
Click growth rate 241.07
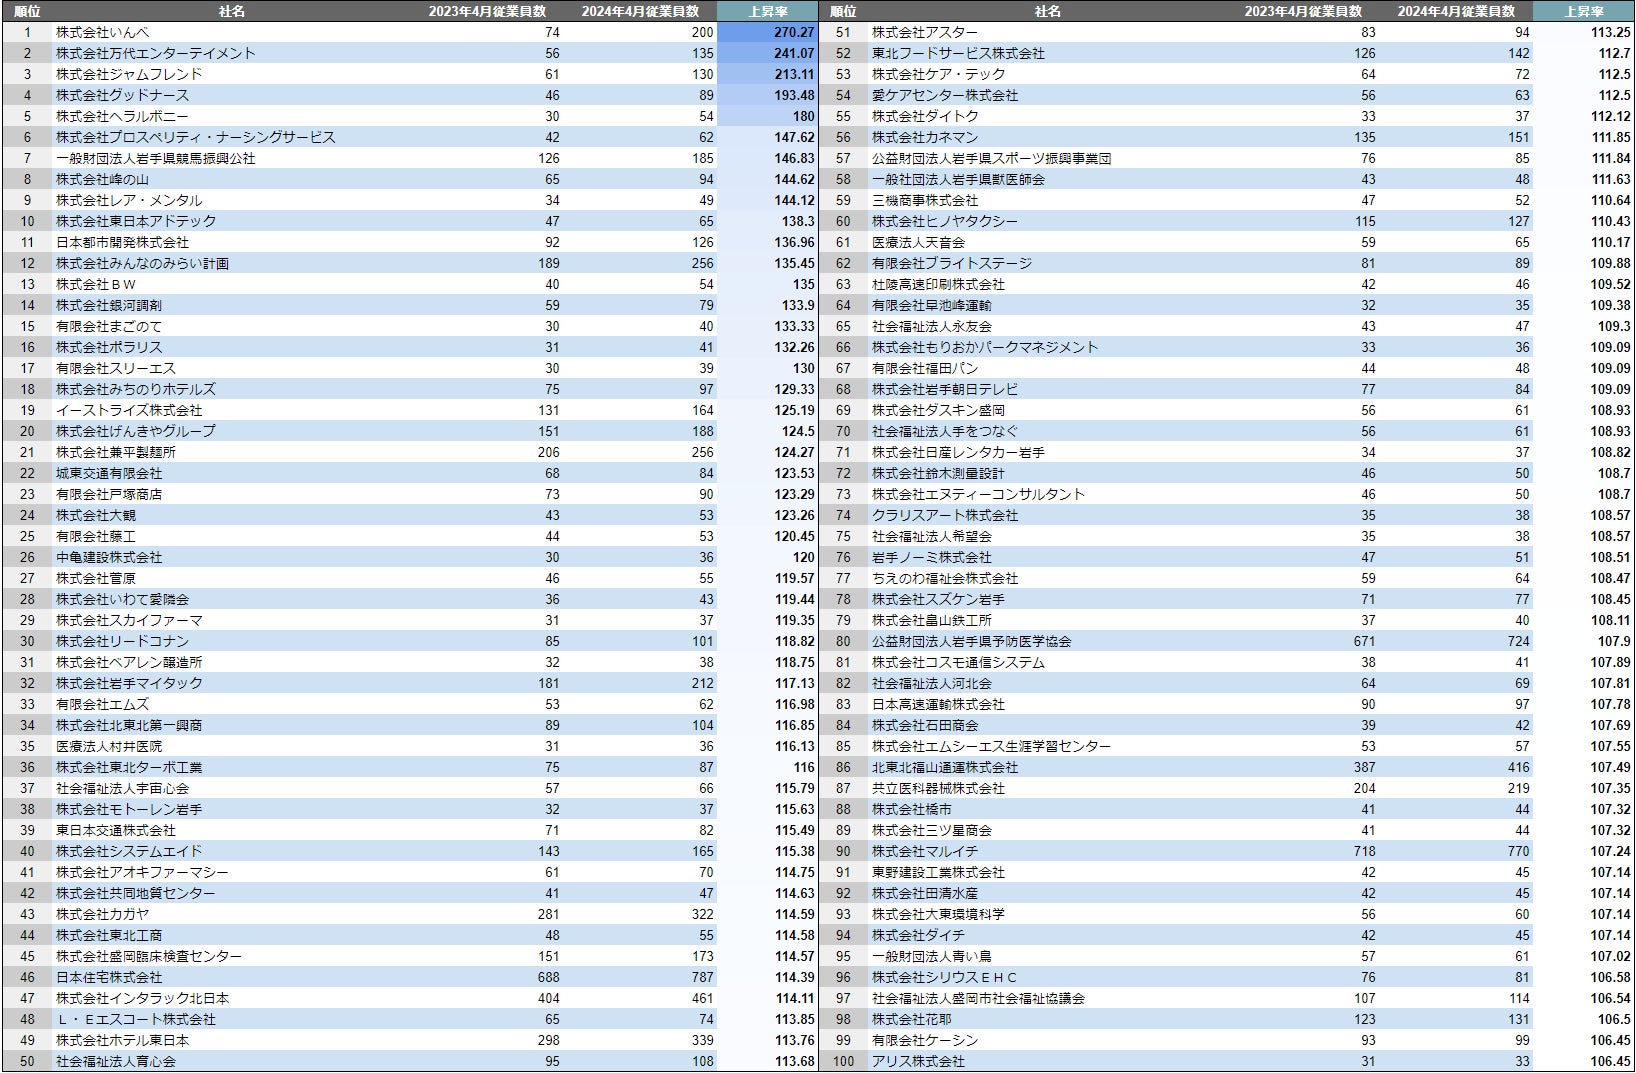point(794,53)
